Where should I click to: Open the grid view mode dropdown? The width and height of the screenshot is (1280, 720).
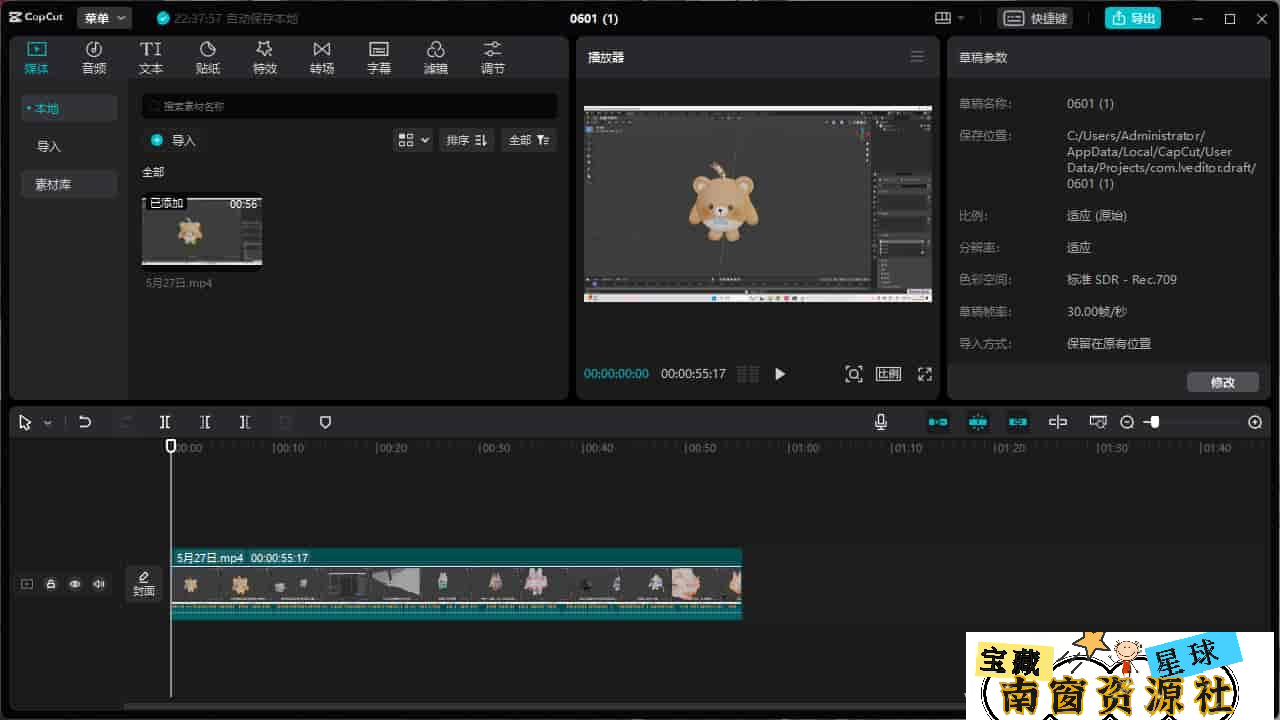(413, 140)
